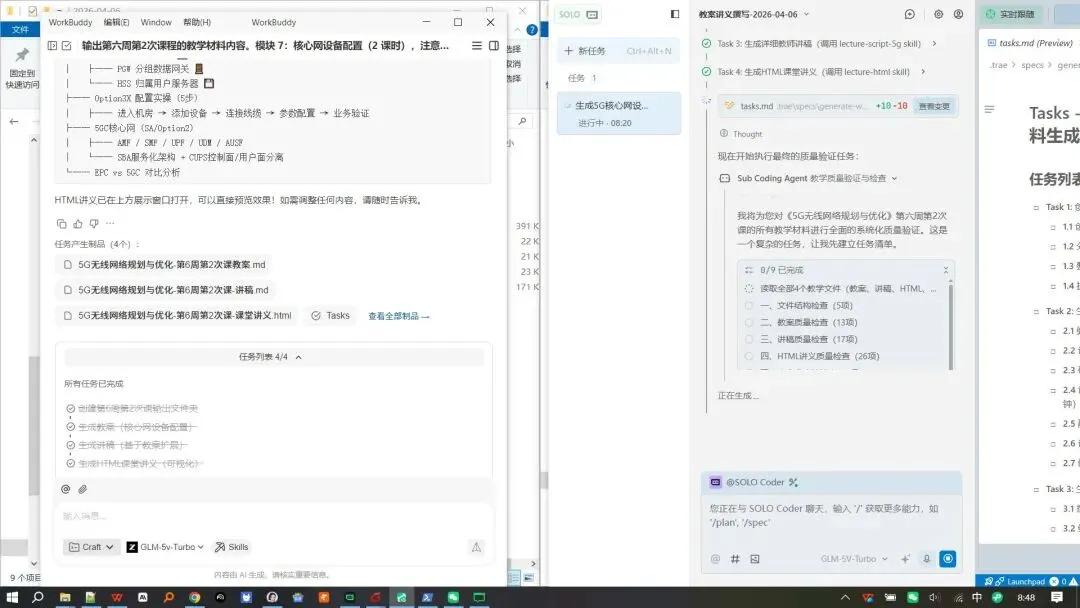Use the sparkle prompt-optimize icon in SOLO
The height and width of the screenshot is (608, 1080).
[905, 559]
